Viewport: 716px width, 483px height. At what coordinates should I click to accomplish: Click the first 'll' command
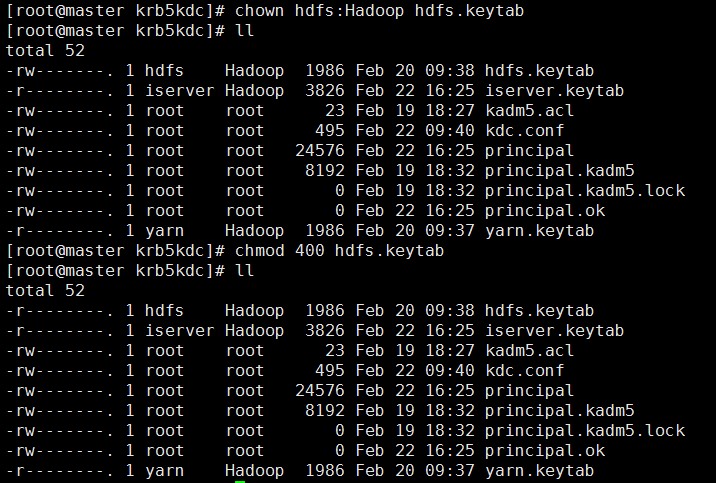244,31
